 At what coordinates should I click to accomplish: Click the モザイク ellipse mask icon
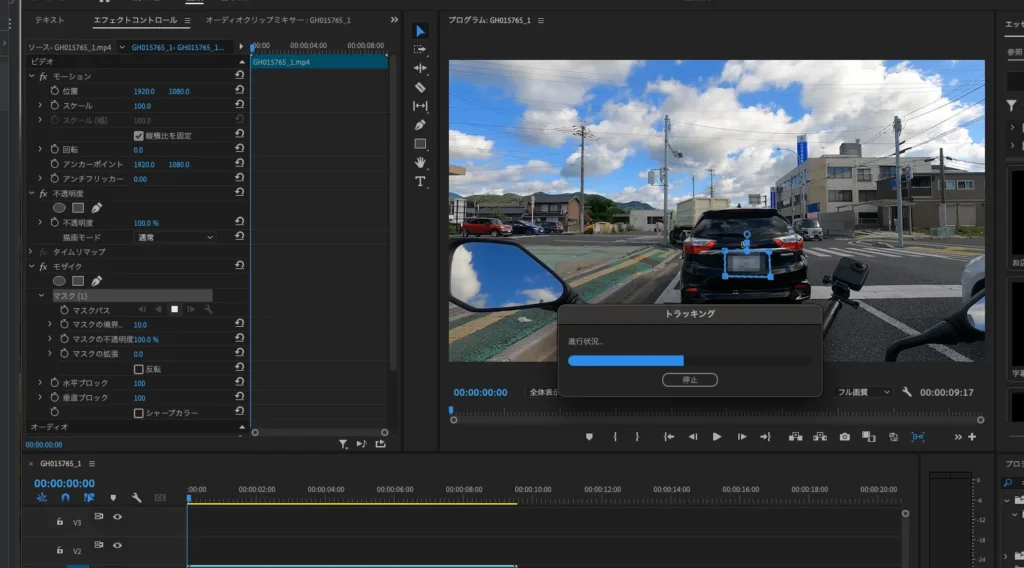pyautogui.click(x=59, y=281)
